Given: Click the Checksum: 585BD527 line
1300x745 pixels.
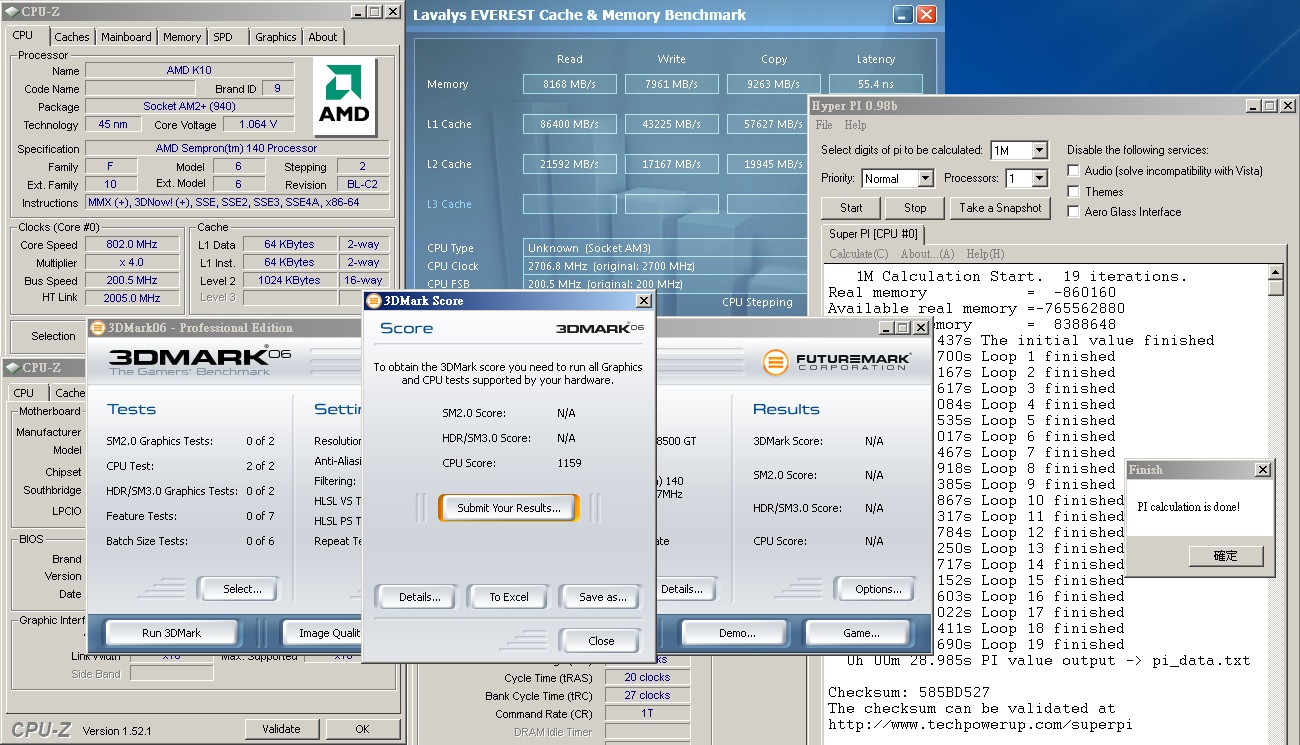Looking at the screenshot, I should [x=909, y=693].
